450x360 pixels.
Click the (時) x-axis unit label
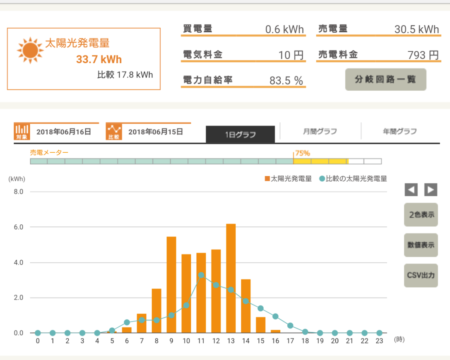point(399,340)
